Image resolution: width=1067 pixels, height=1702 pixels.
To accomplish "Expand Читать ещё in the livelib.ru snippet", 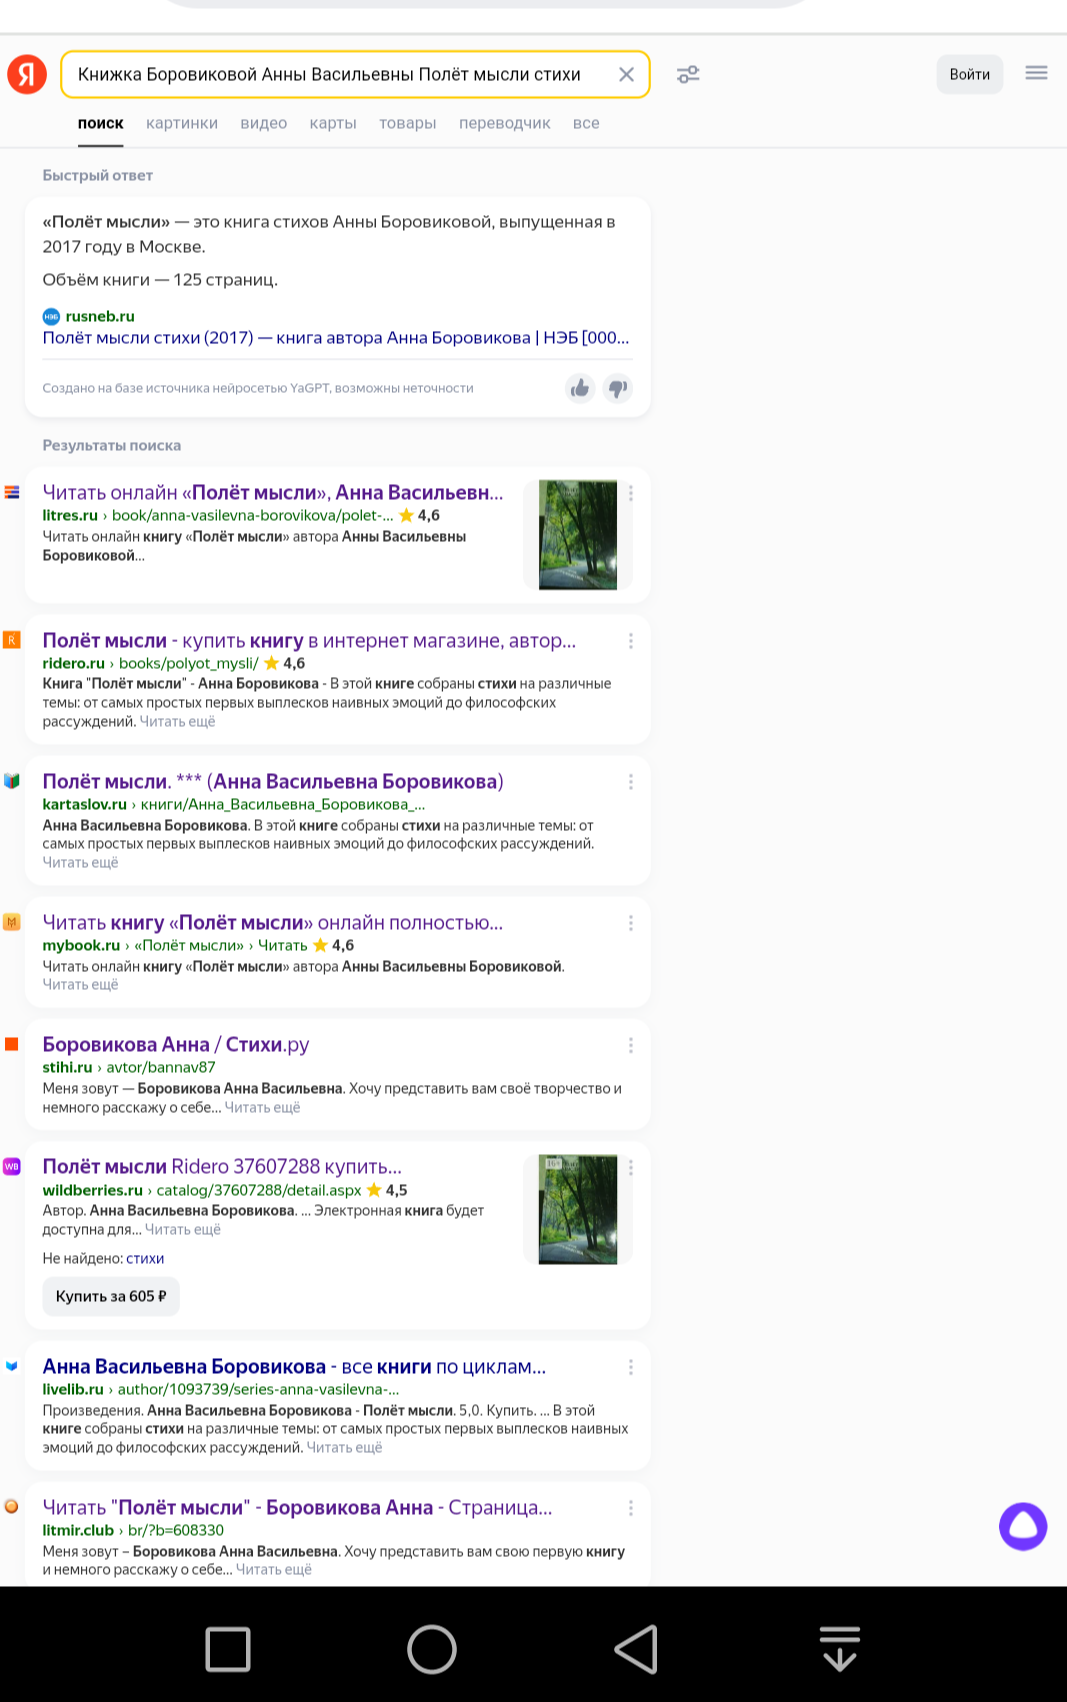I will tap(344, 1447).
